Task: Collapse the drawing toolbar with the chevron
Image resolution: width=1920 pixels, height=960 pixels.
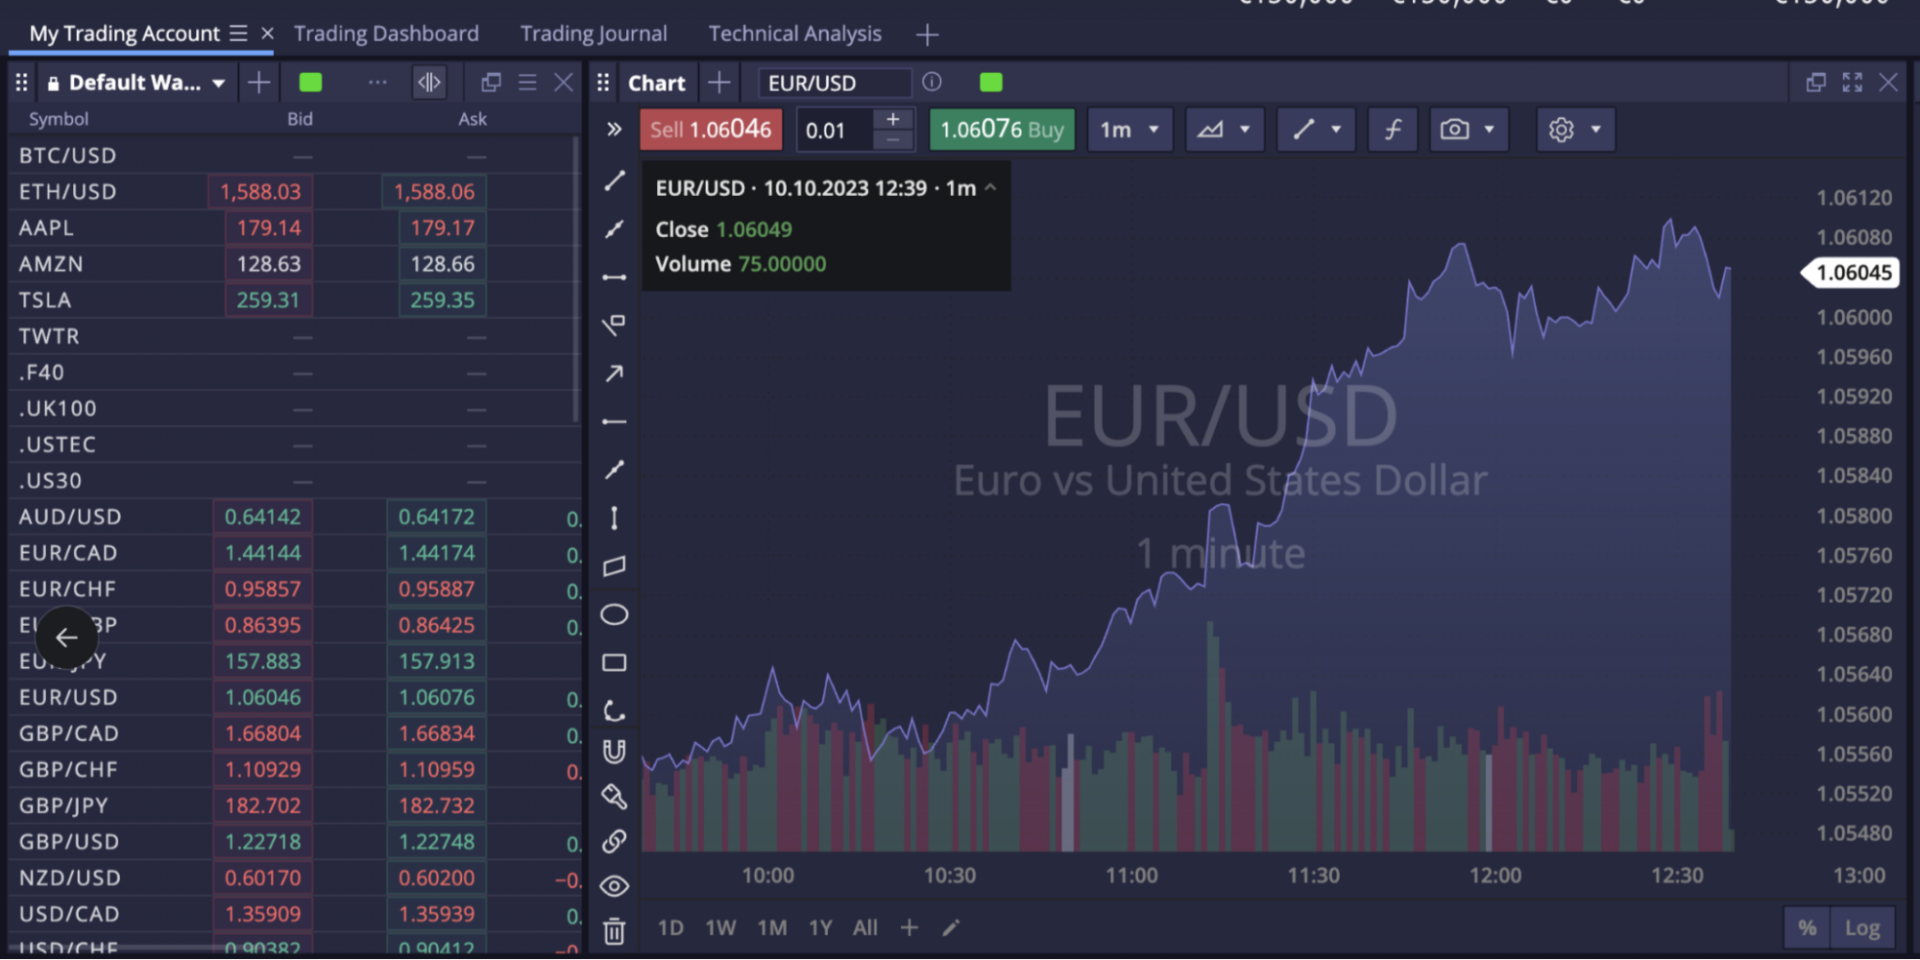Action: [x=614, y=129]
